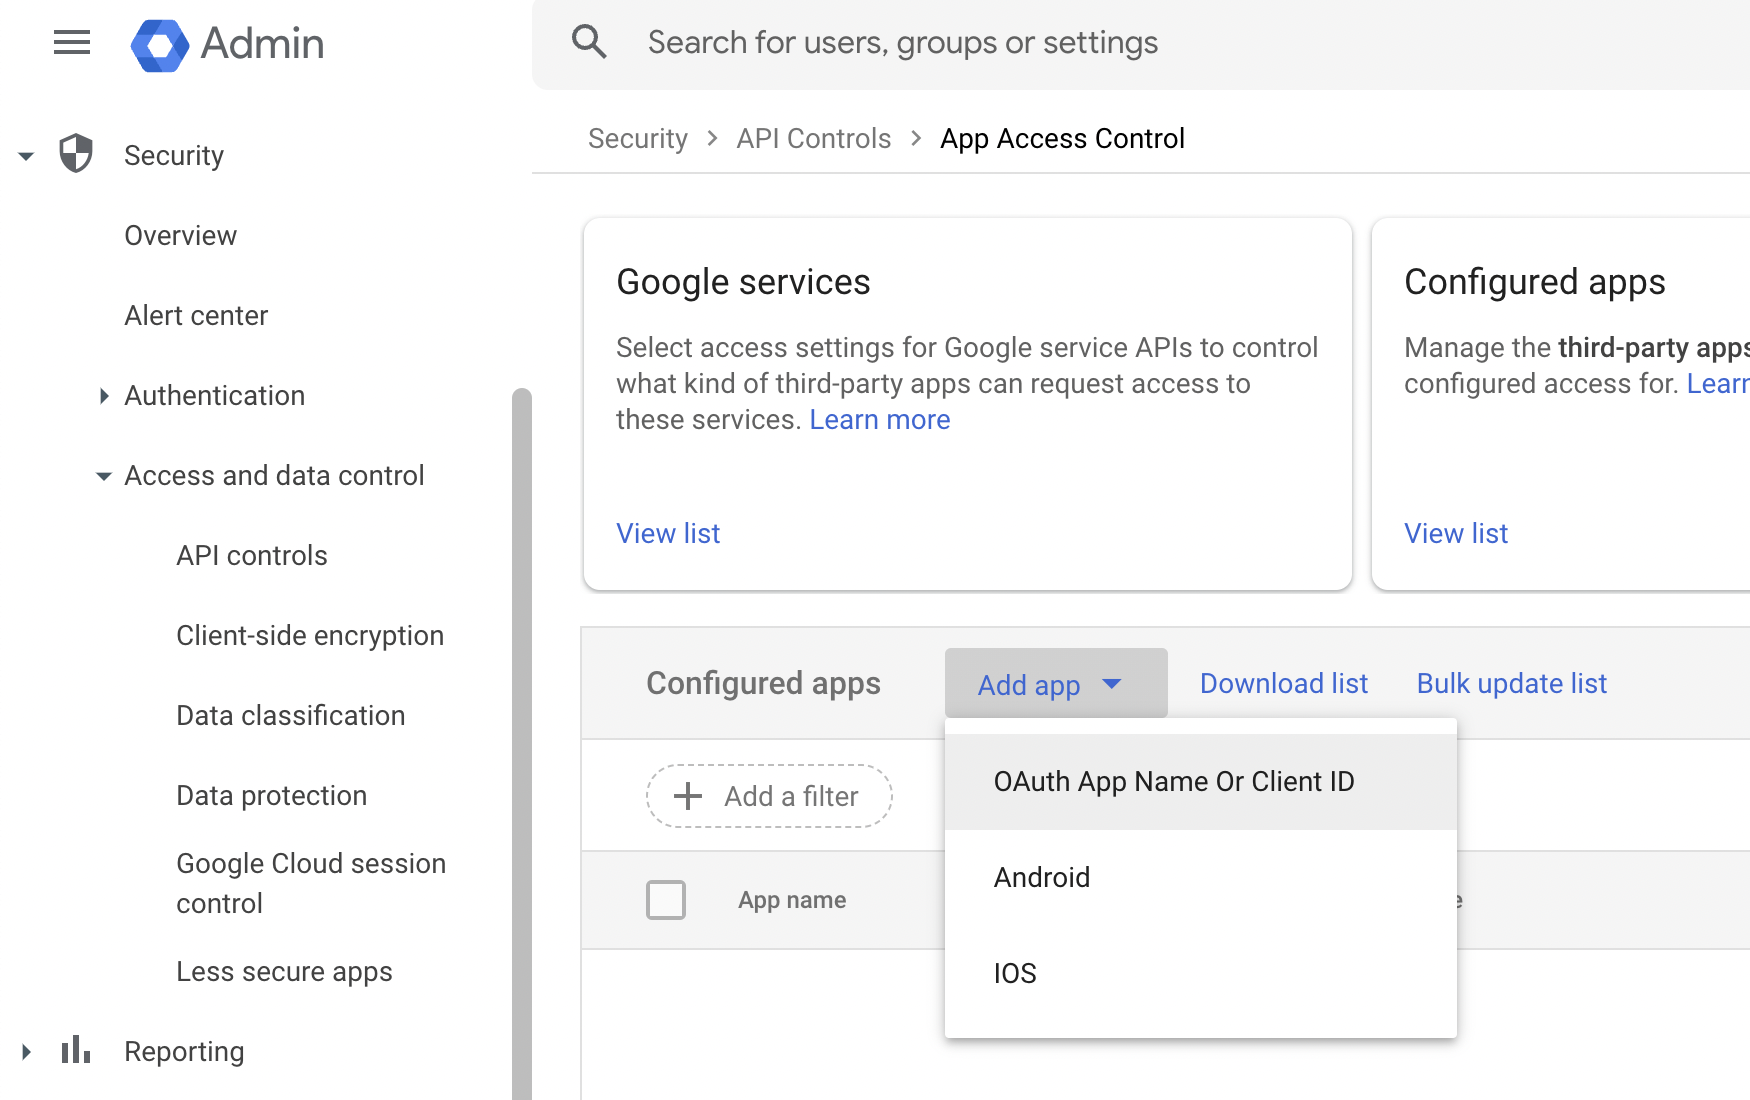The width and height of the screenshot is (1750, 1100).
Task: Sort by App name column header
Action: (x=792, y=900)
